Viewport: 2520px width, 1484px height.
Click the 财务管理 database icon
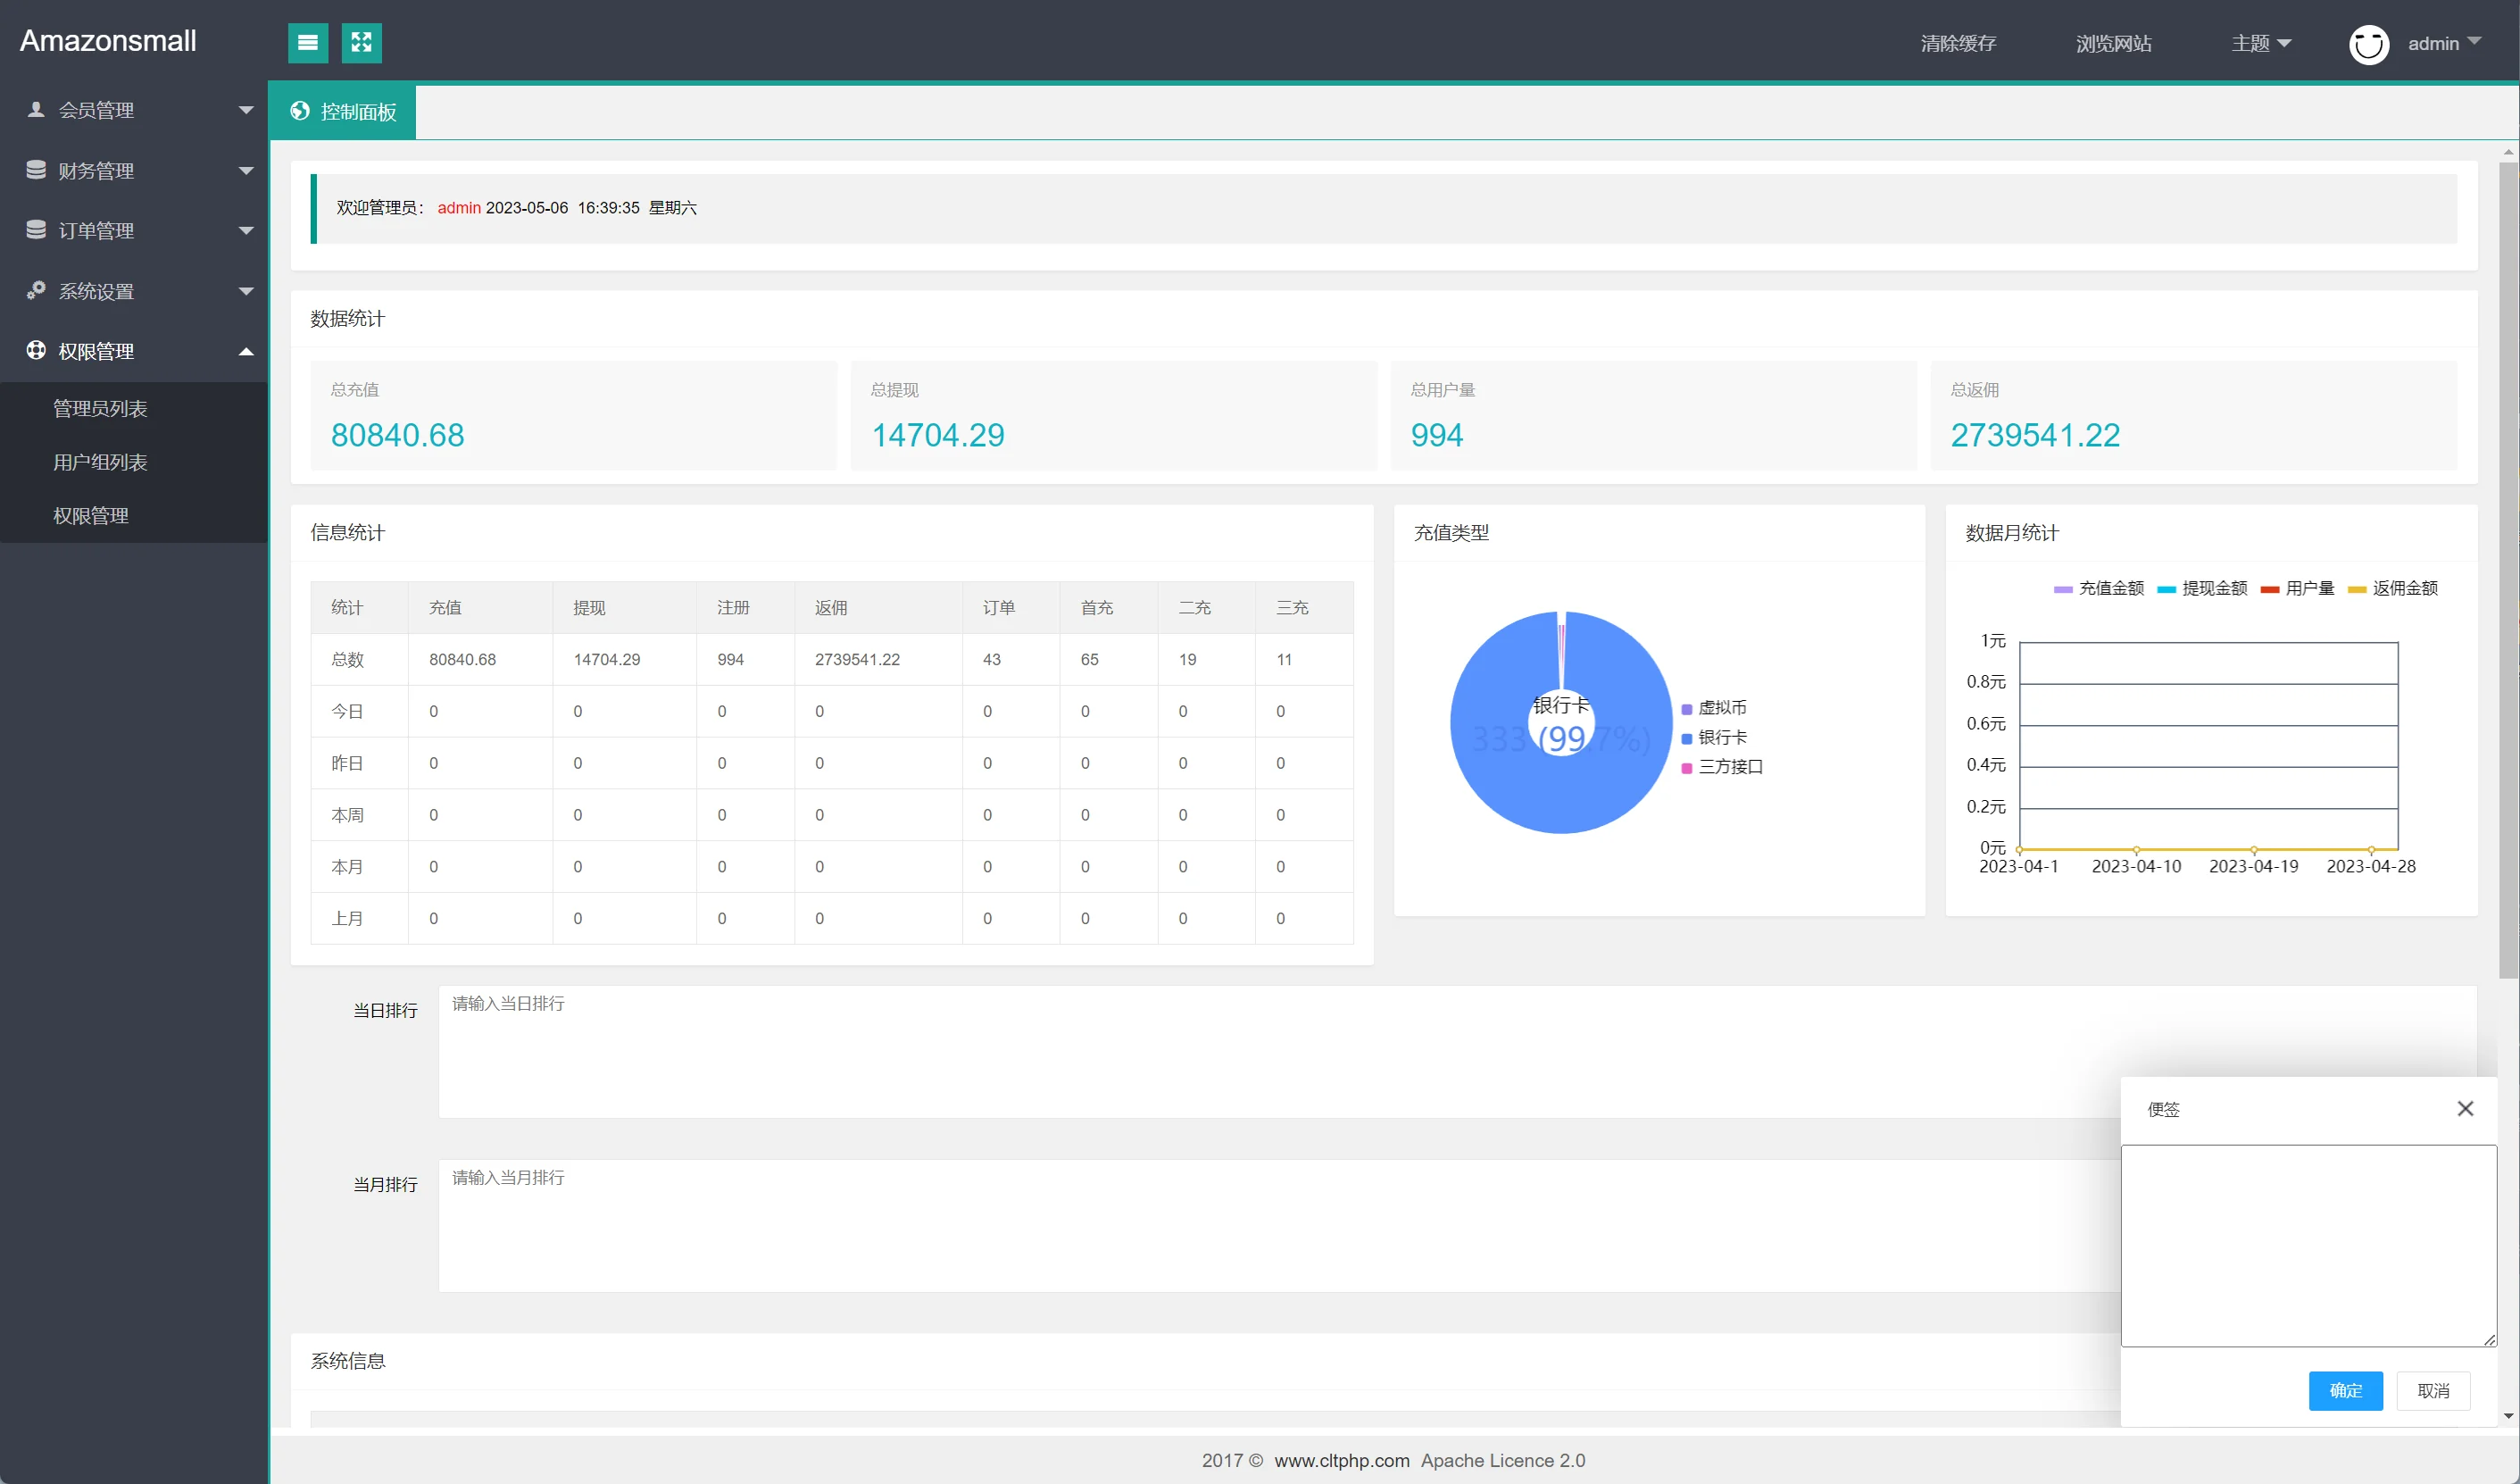(x=36, y=170)
